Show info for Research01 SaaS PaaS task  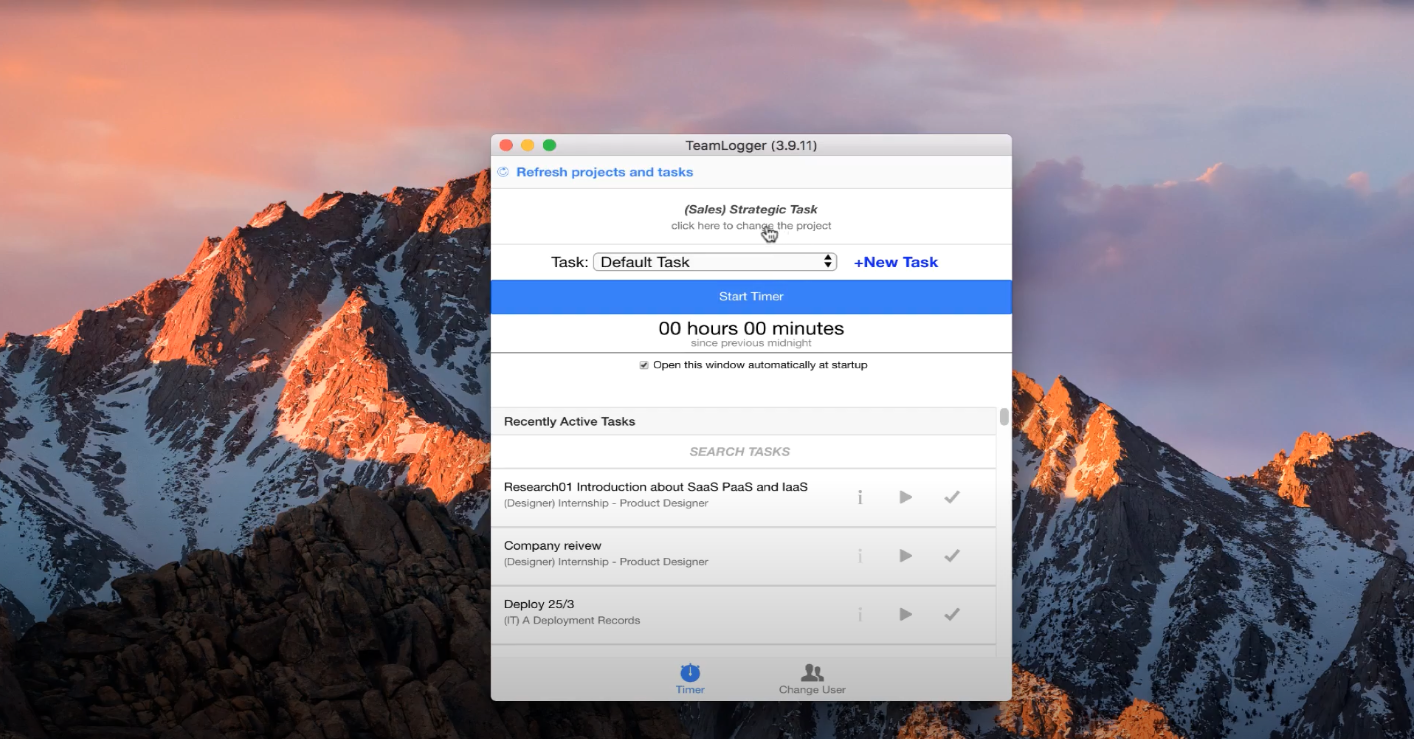pos(859,497)
